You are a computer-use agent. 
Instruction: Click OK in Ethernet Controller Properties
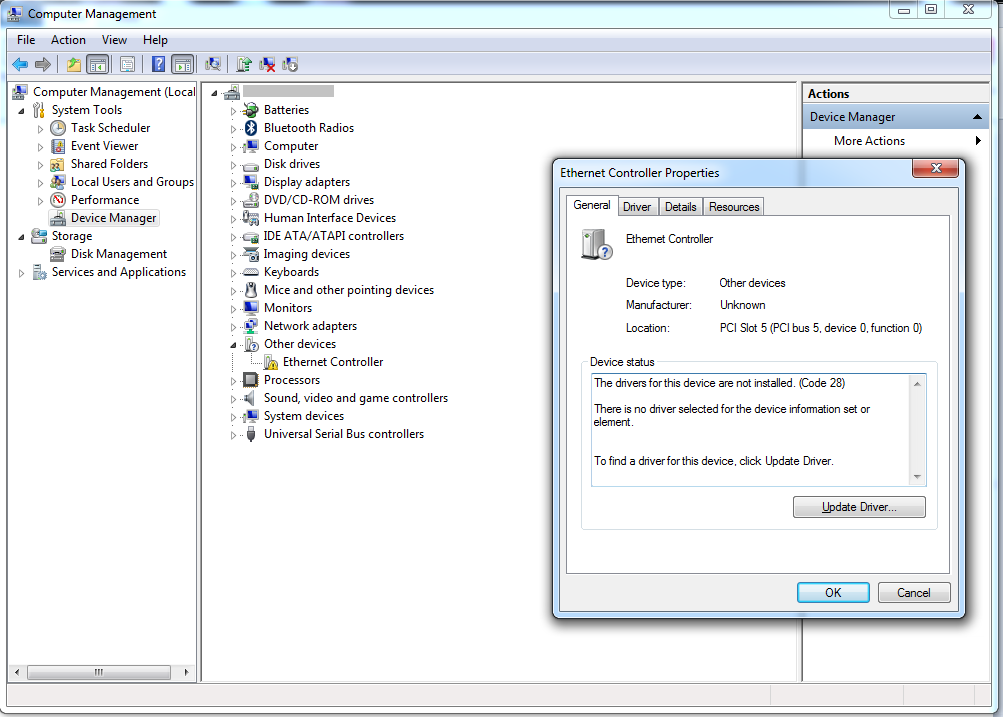(833, 593)
